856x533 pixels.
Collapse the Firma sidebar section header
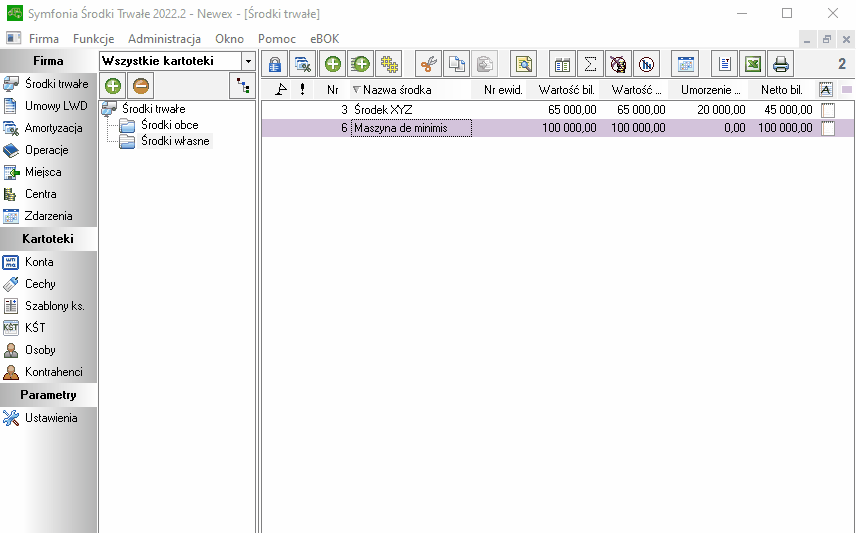48,61
